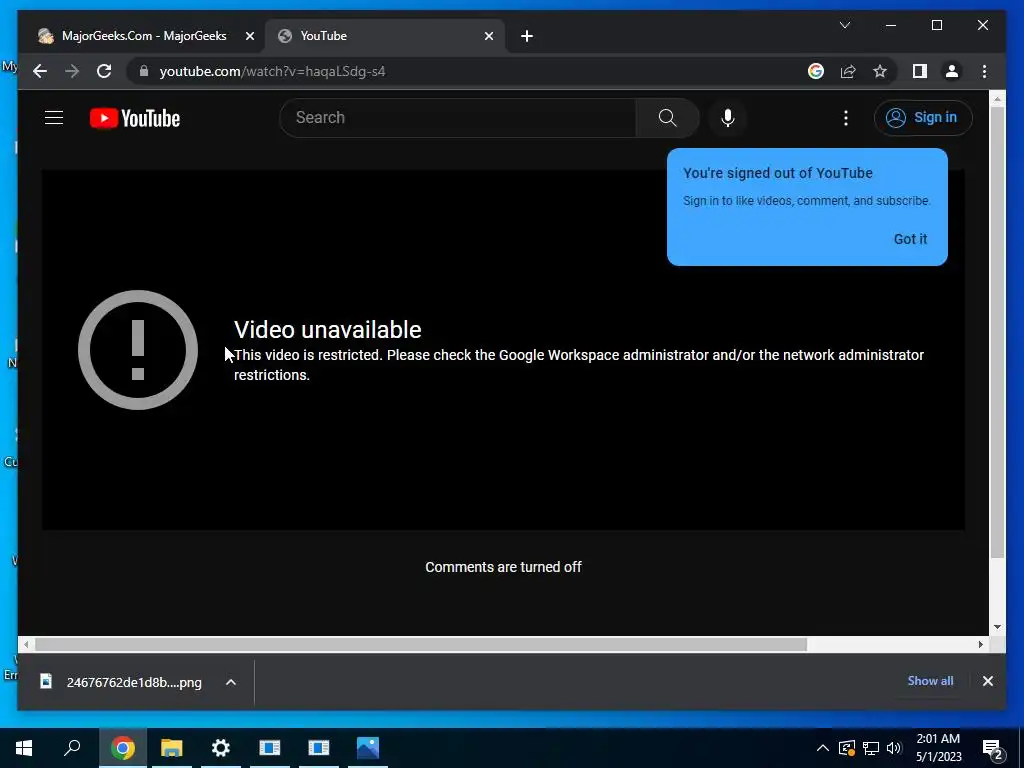Image resolution: width=1024 pixels, height=768 pixels.
Task: Click the horizontal scrollbar thumb
Action: click(421, 645)
